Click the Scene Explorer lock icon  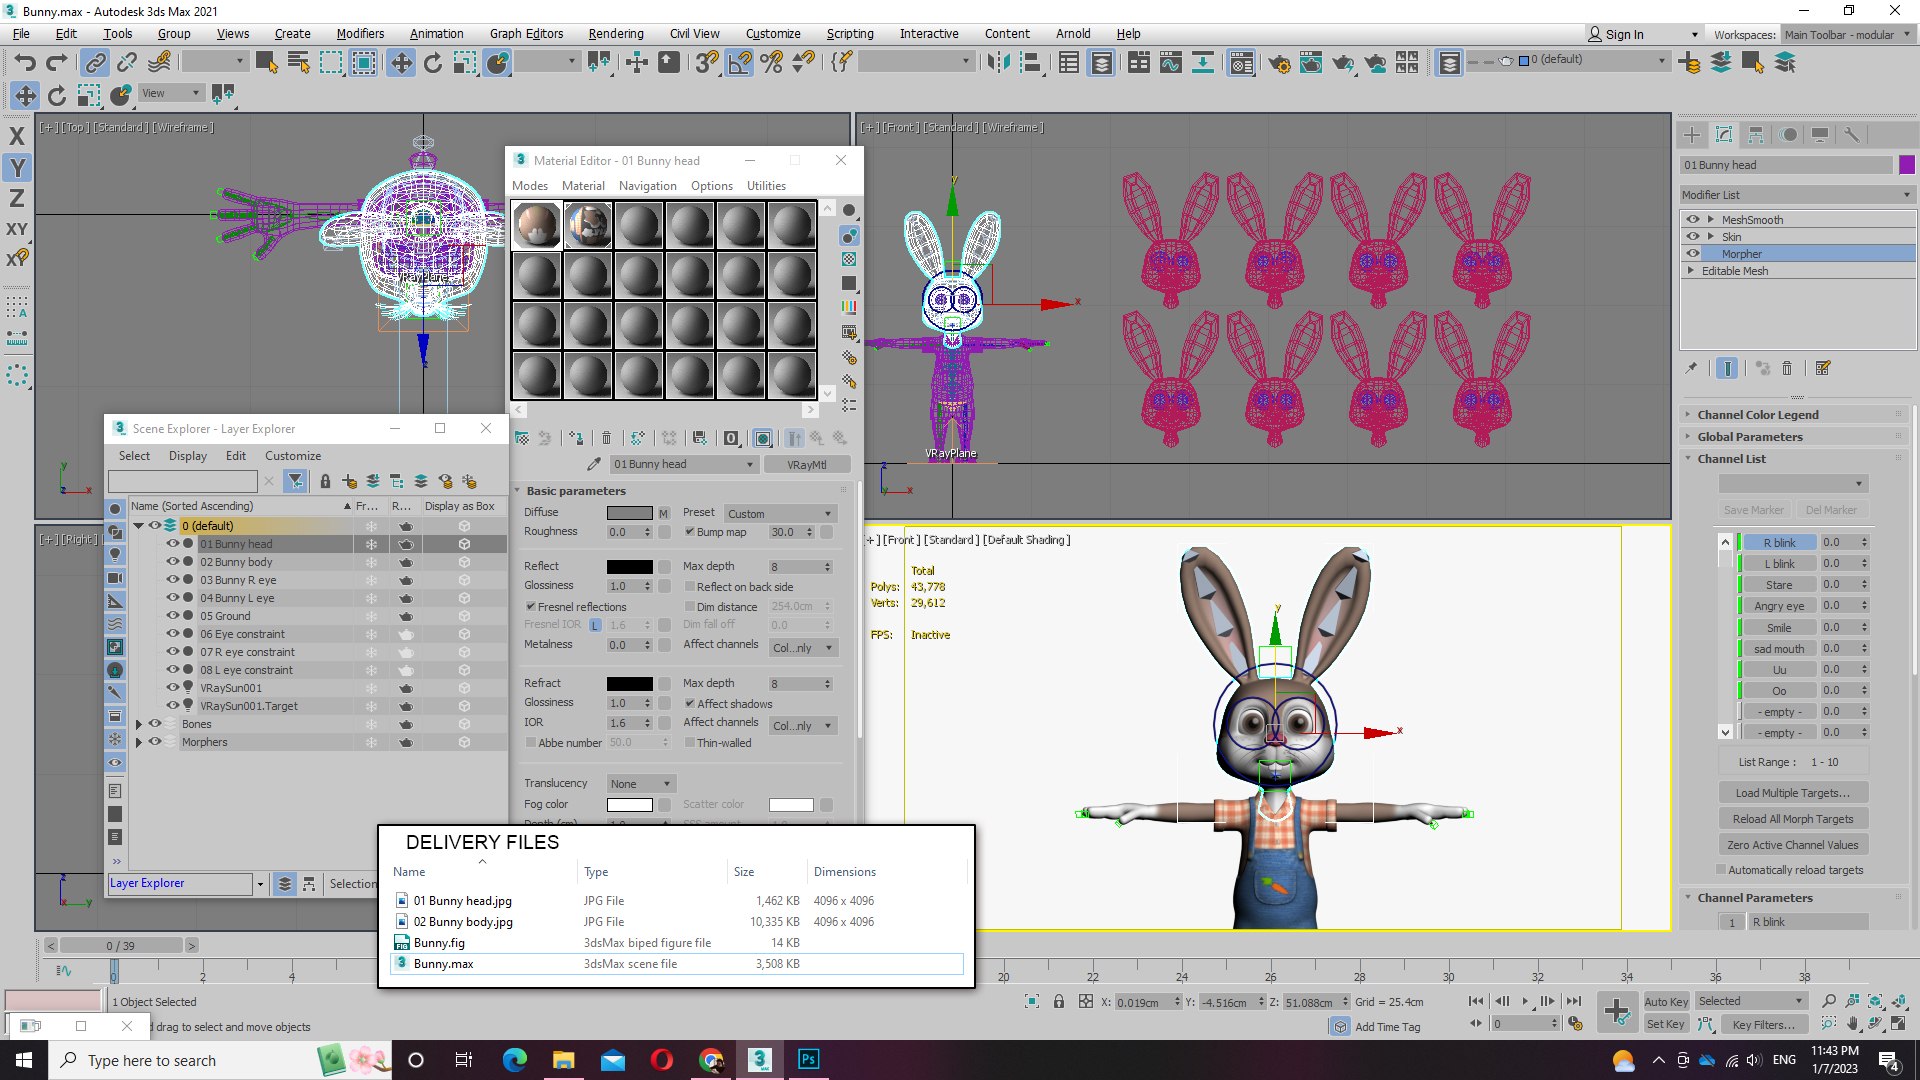(x=325, y=481)
